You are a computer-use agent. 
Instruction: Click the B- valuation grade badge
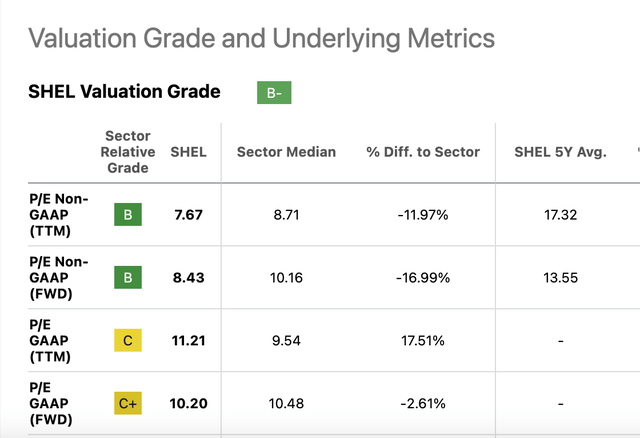point(274,93)
